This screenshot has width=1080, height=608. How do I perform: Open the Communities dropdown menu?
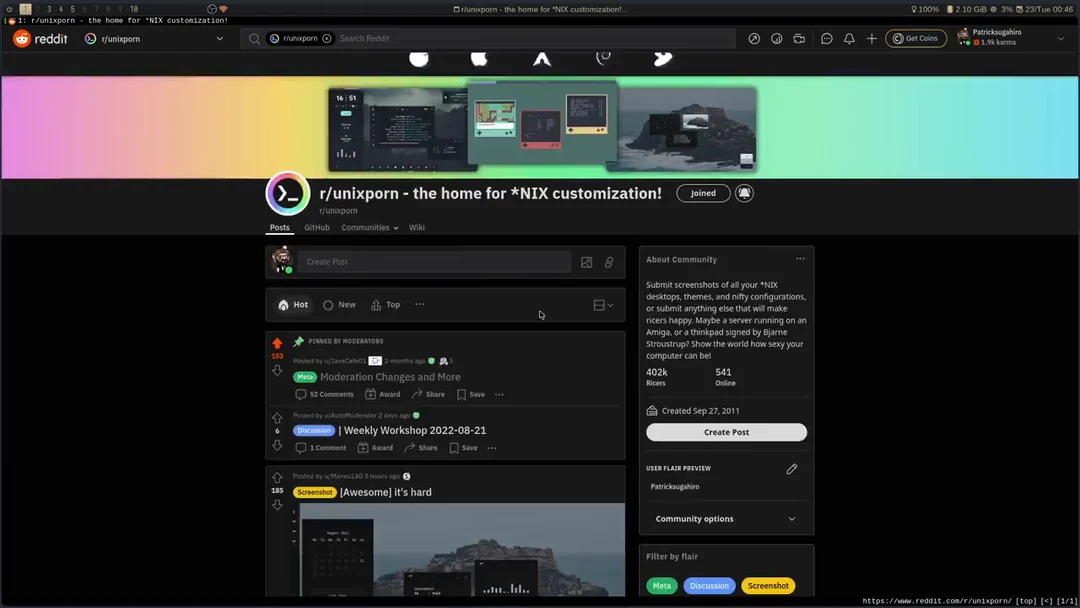(x=369, y=228)
